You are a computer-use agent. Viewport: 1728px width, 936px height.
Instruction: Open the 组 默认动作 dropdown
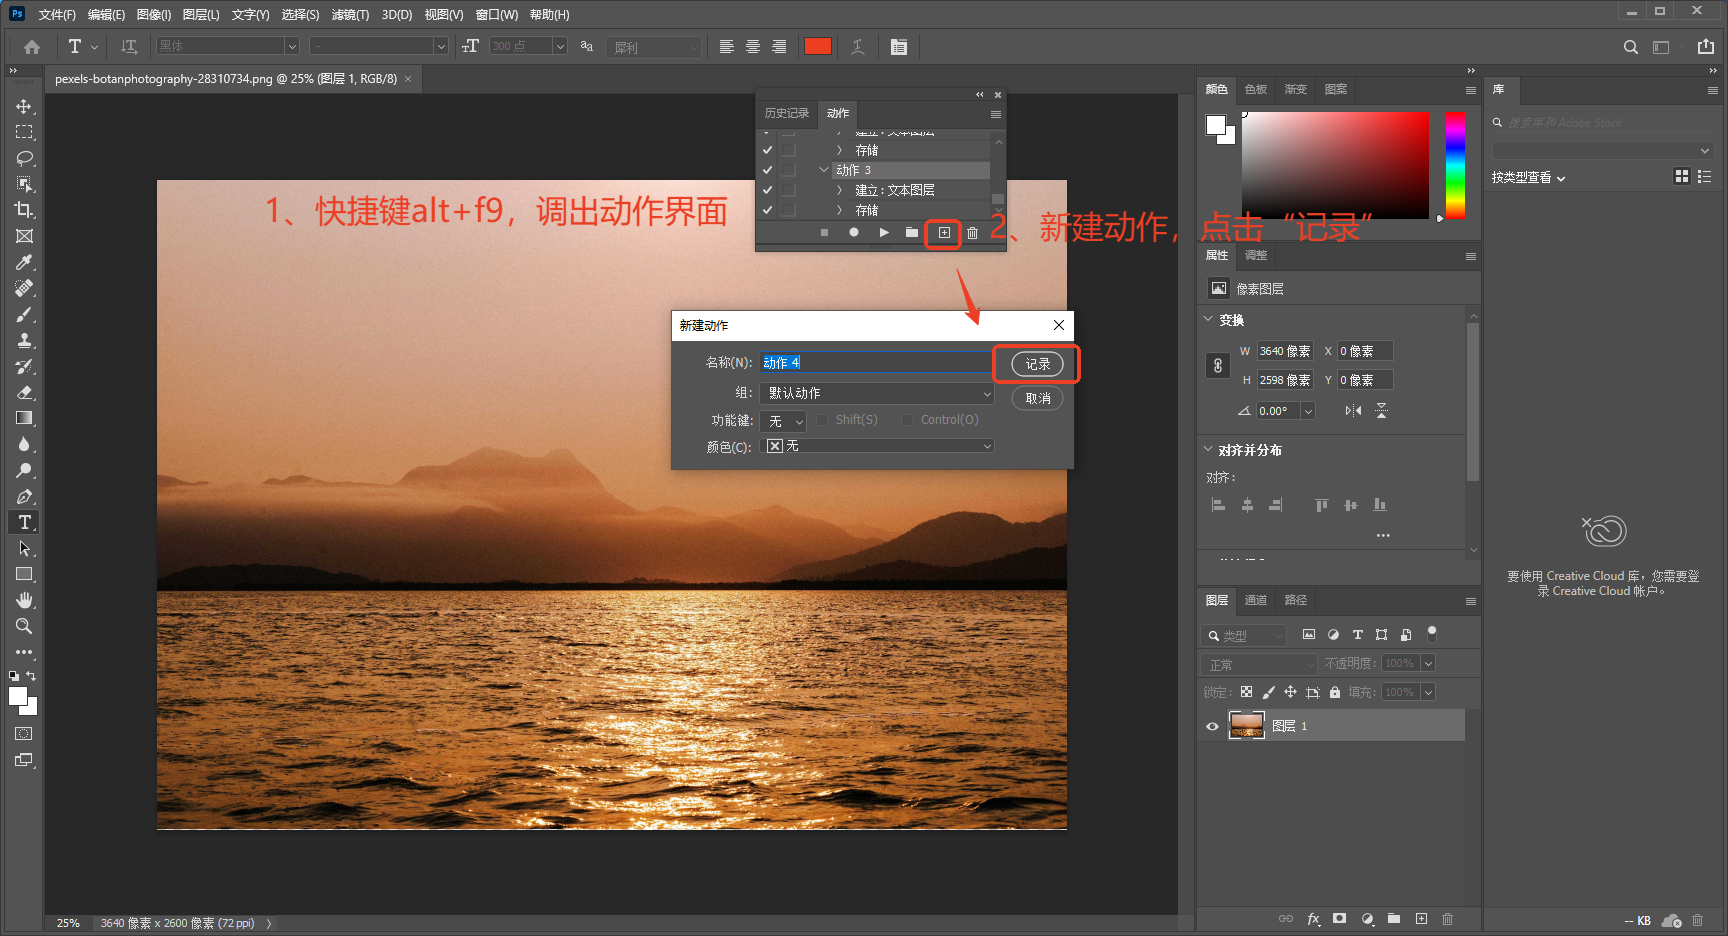point(877,393)
